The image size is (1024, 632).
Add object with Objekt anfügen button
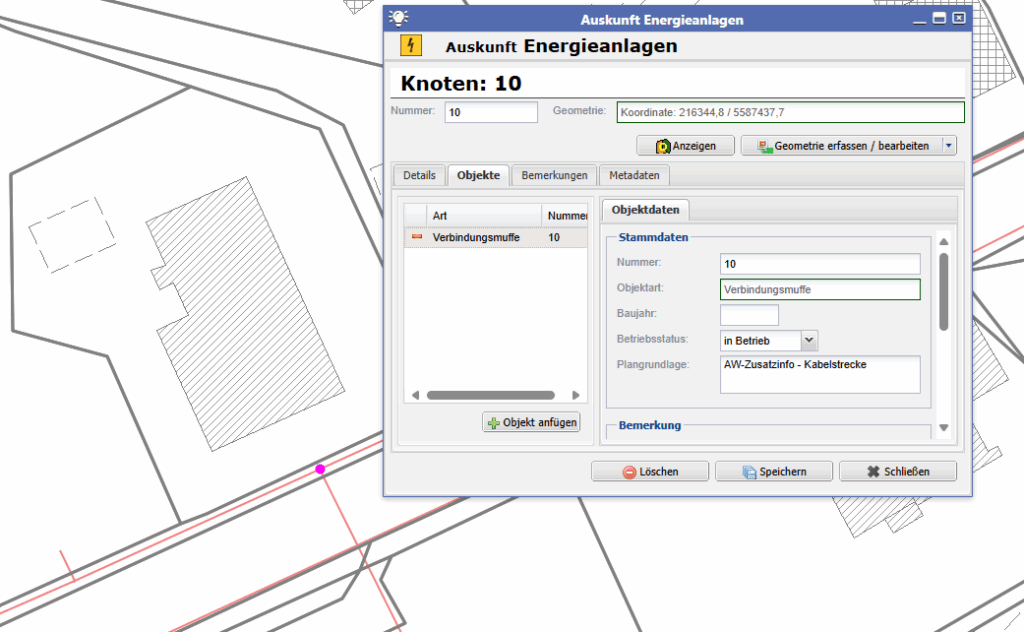coord(532,422)
